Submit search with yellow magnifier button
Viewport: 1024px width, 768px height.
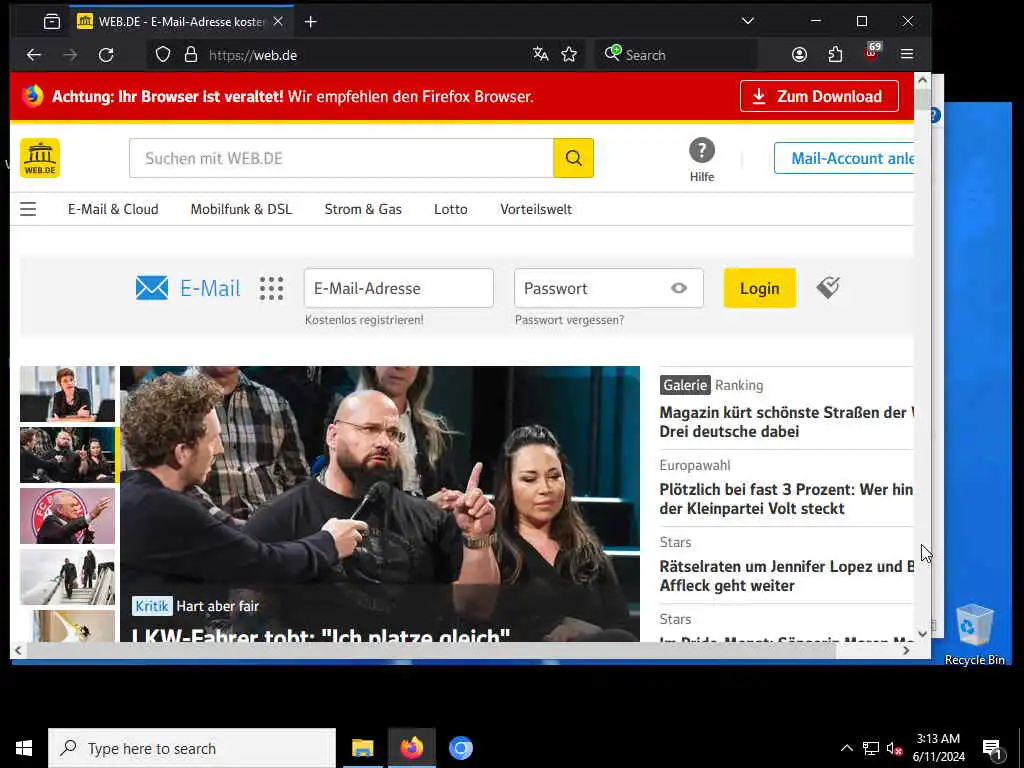pyautogui.click(x=573, y=158)
